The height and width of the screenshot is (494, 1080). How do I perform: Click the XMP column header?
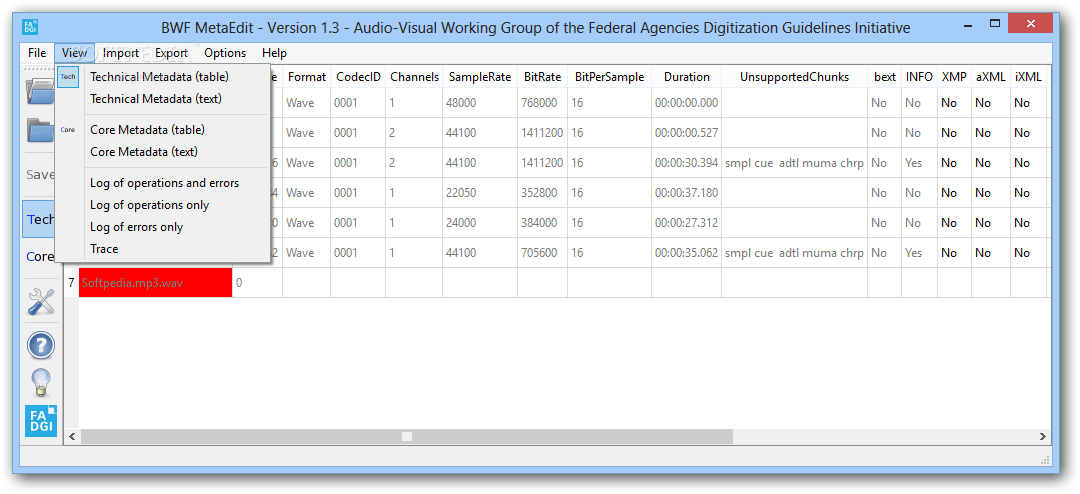point(954,77)
